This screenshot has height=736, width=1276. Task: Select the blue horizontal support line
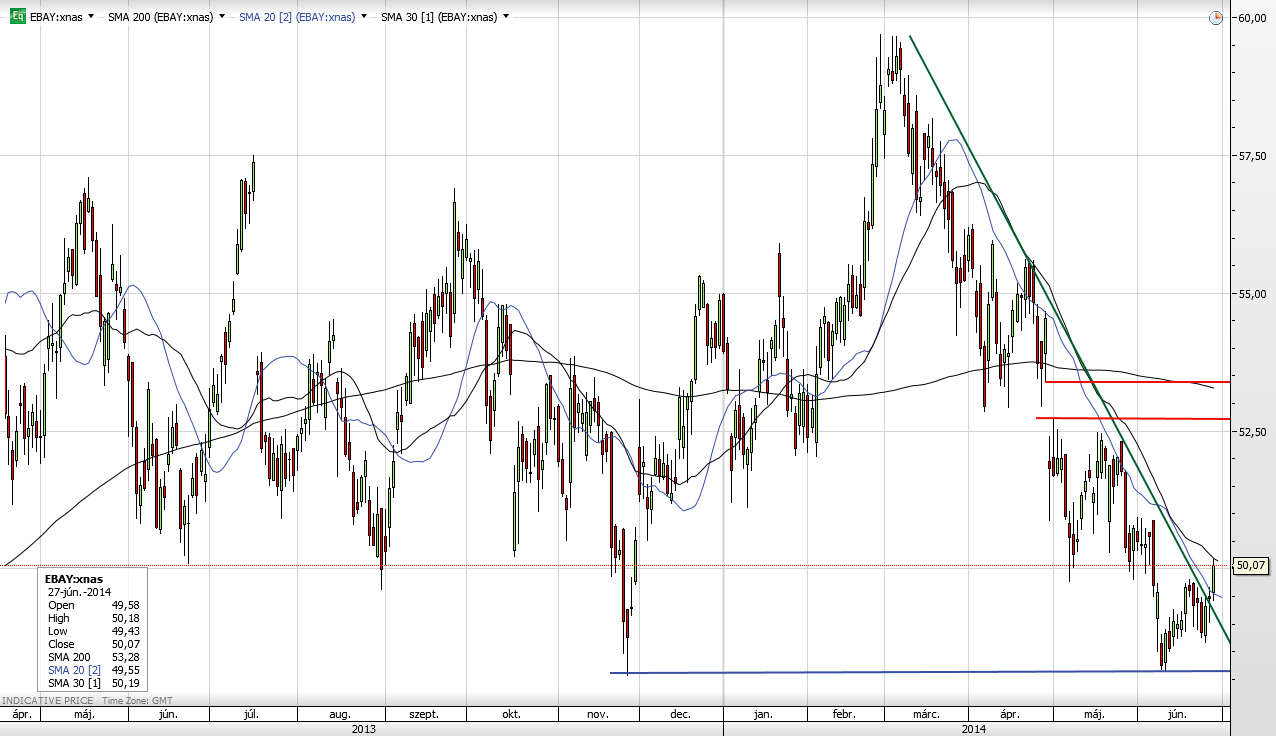[x=919, y=672]
